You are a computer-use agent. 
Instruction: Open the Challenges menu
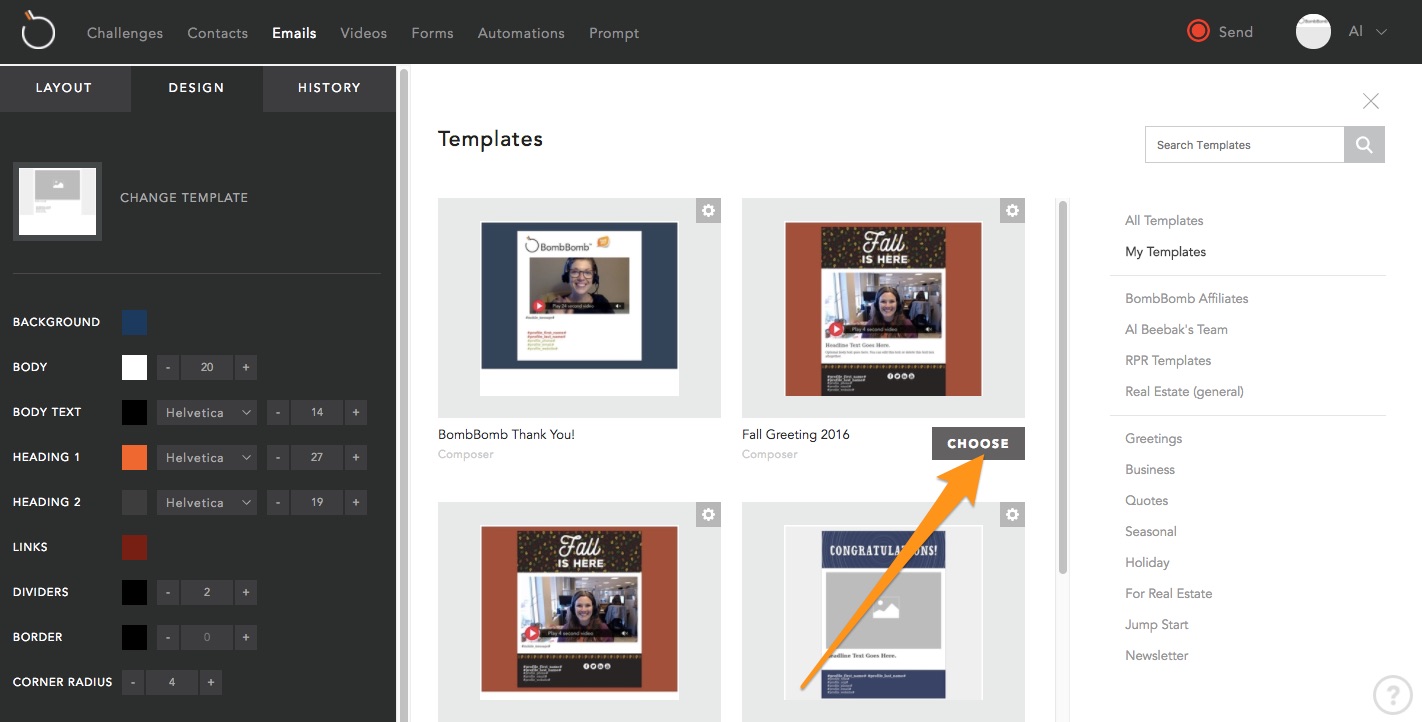click(125, 33)
